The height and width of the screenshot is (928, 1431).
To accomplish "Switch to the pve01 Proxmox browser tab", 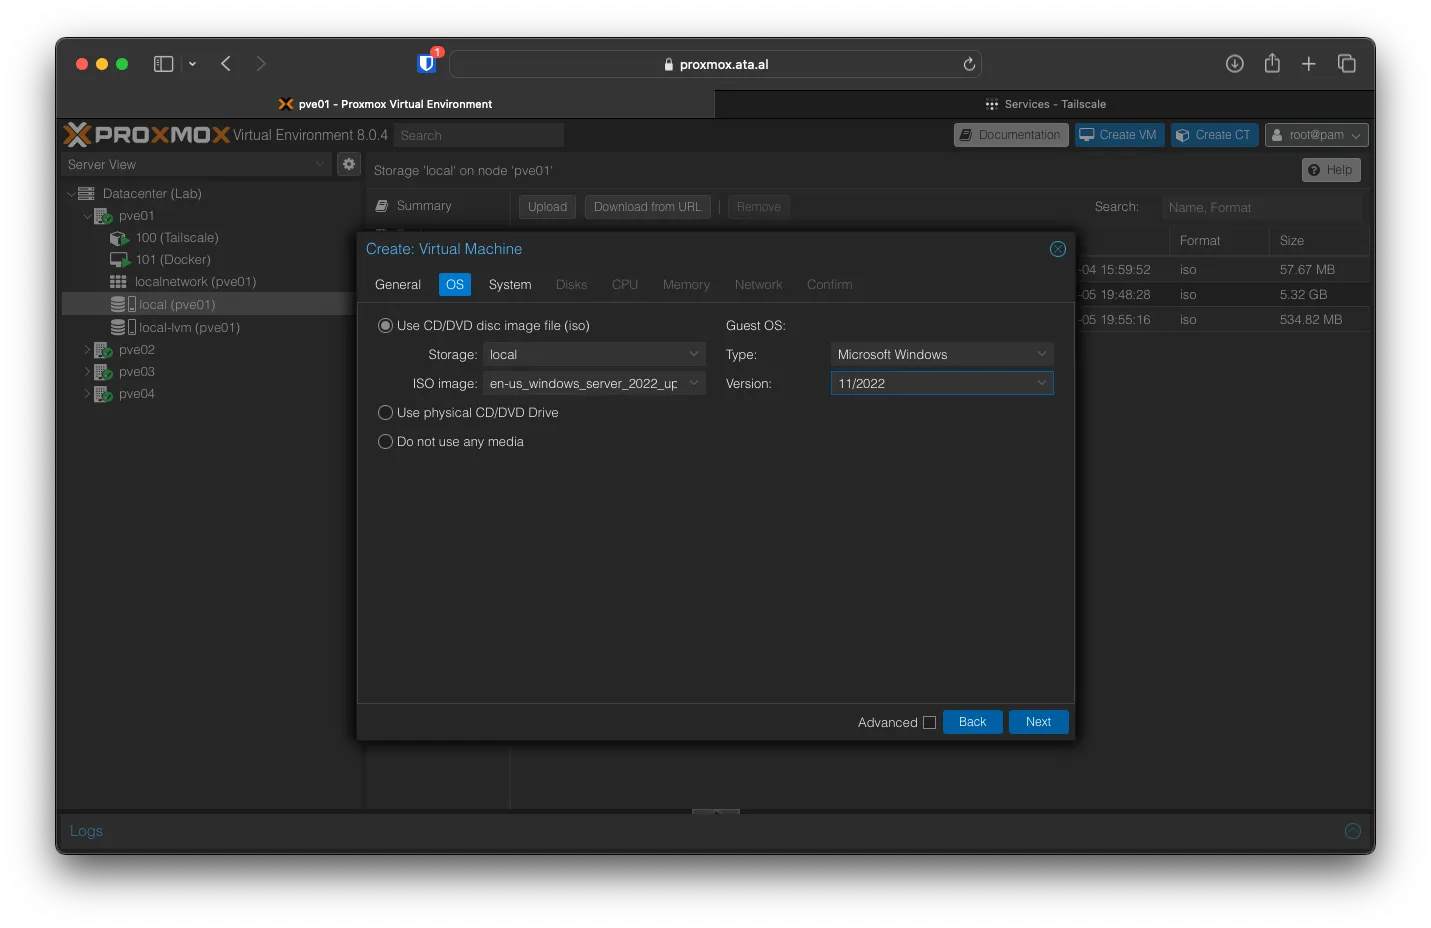I will [385, 104].
